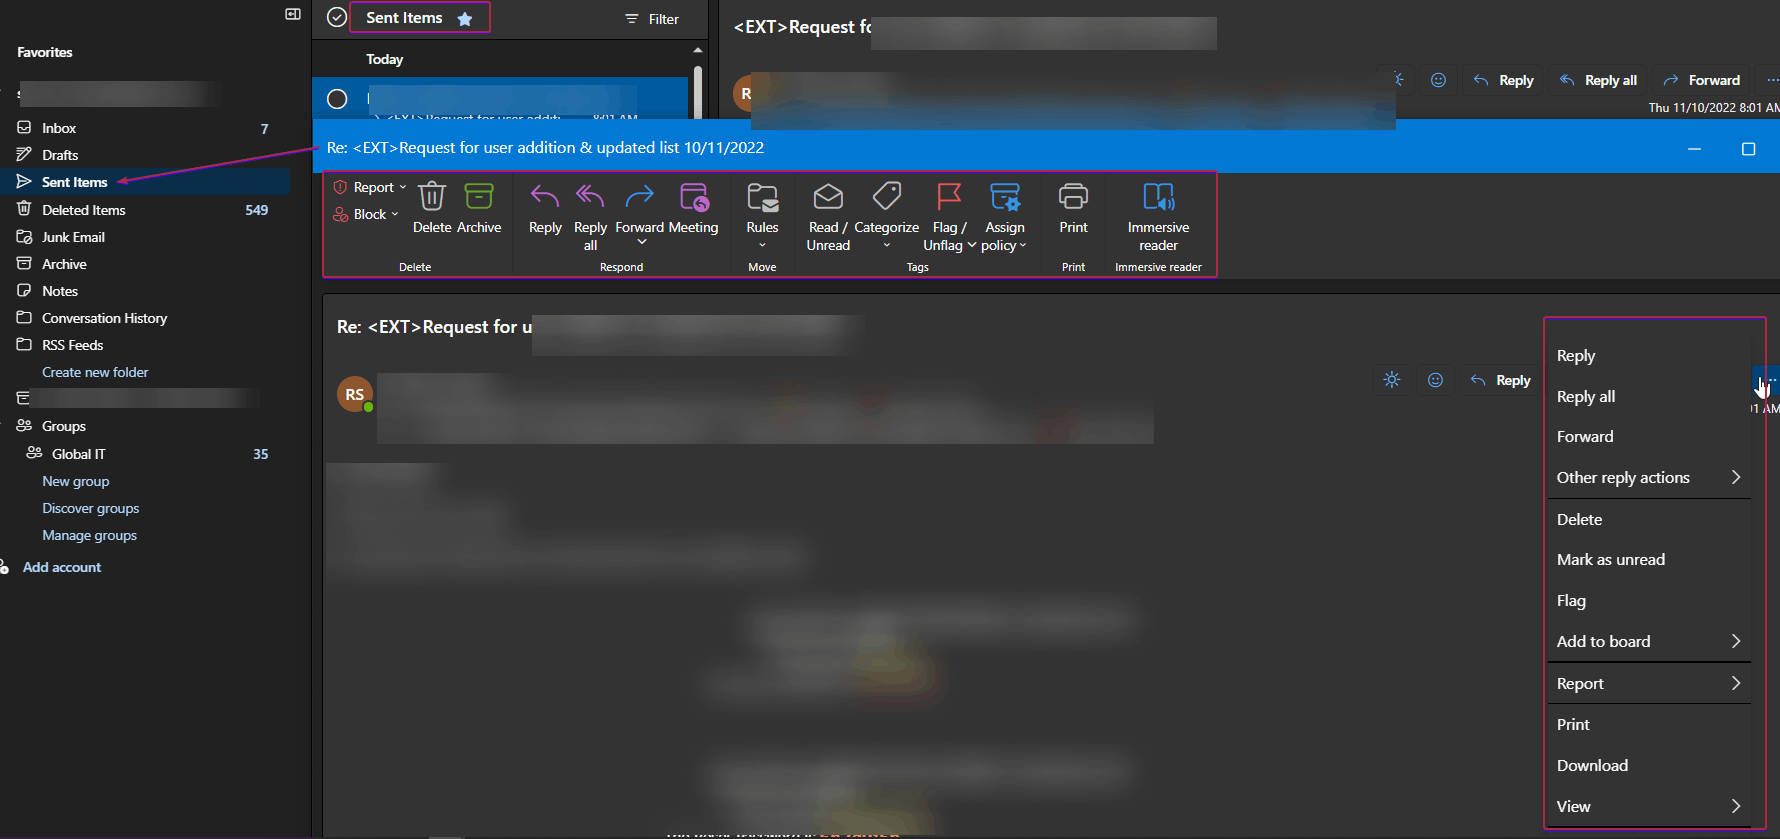The image size is (1780, 839).
Task: Toggle Read / Unread envelope icon
Action: coord(828,196)
